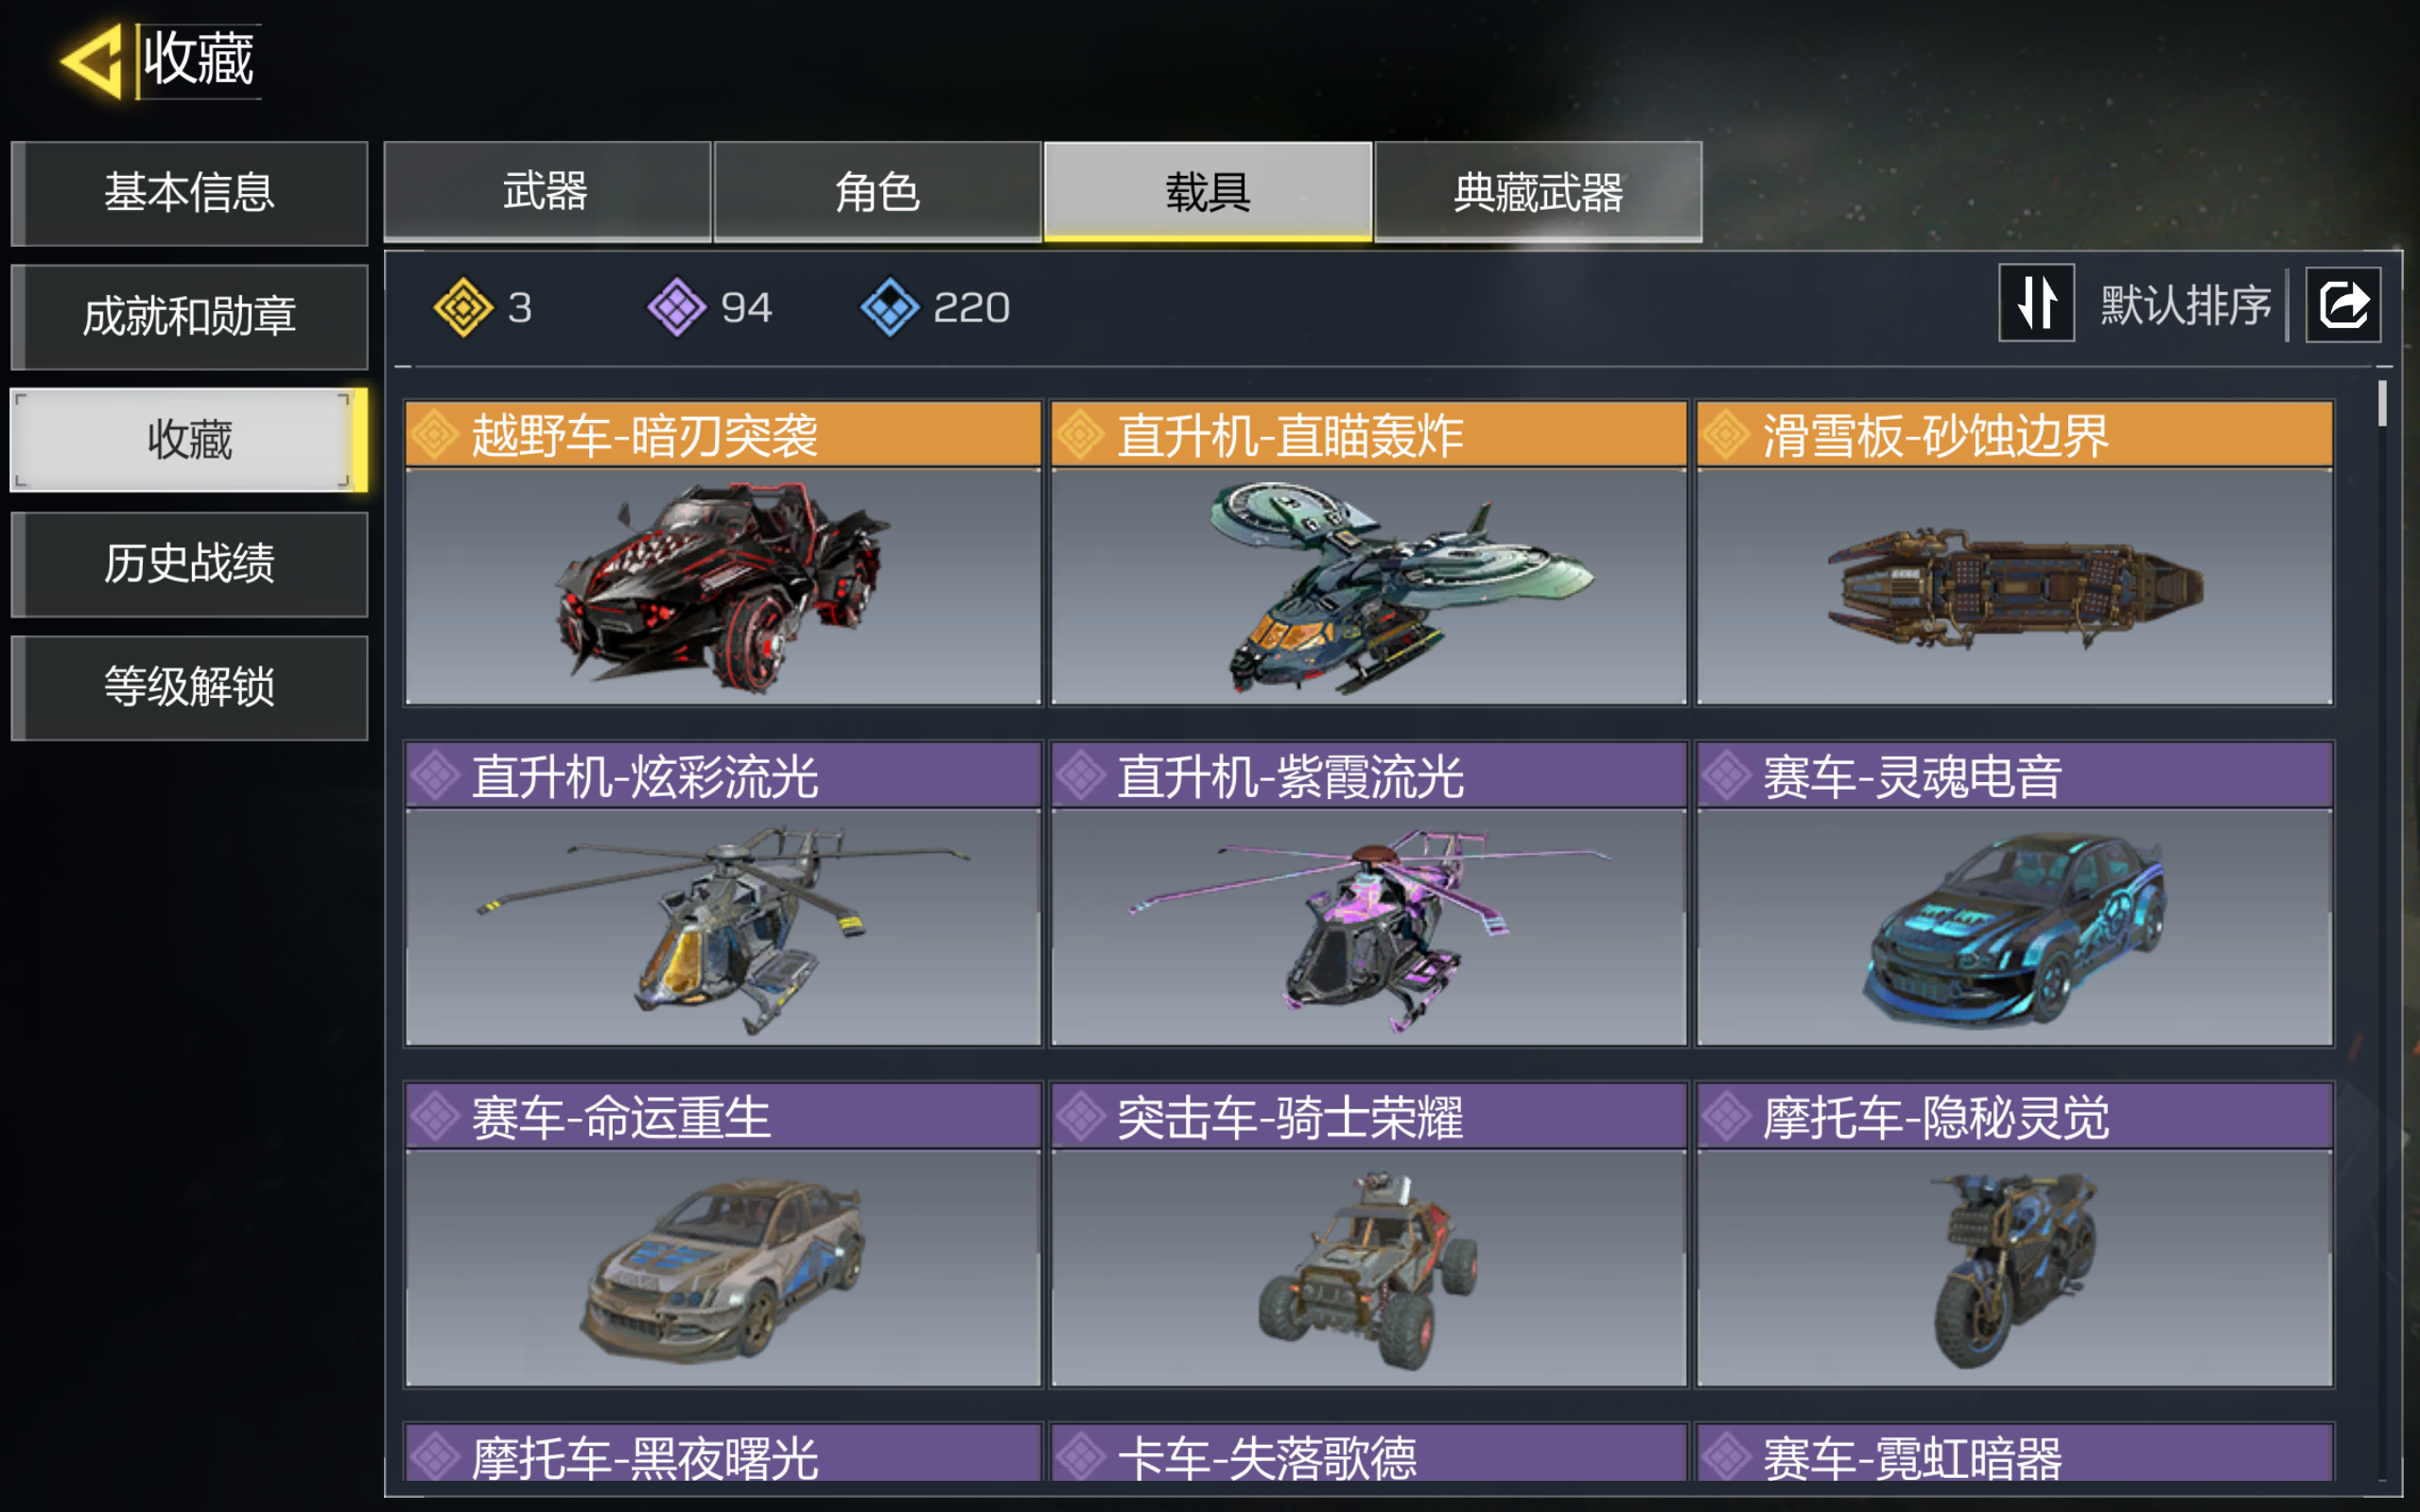Open 基本信息 in the sidebar
The width and height of the screenshot is (2420, 1512).
pos(189,193)
